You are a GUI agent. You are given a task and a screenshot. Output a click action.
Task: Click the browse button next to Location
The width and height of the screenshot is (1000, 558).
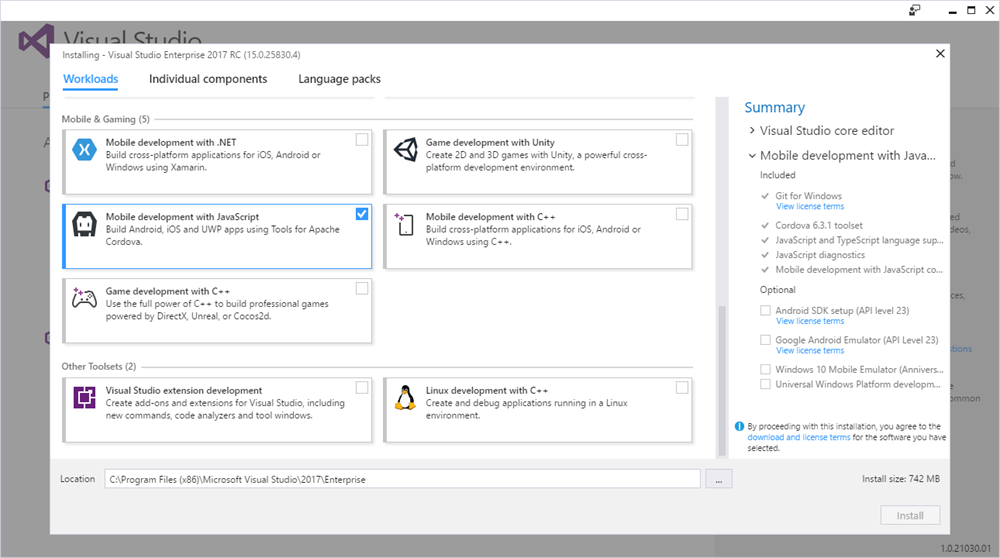pos(718,480)
